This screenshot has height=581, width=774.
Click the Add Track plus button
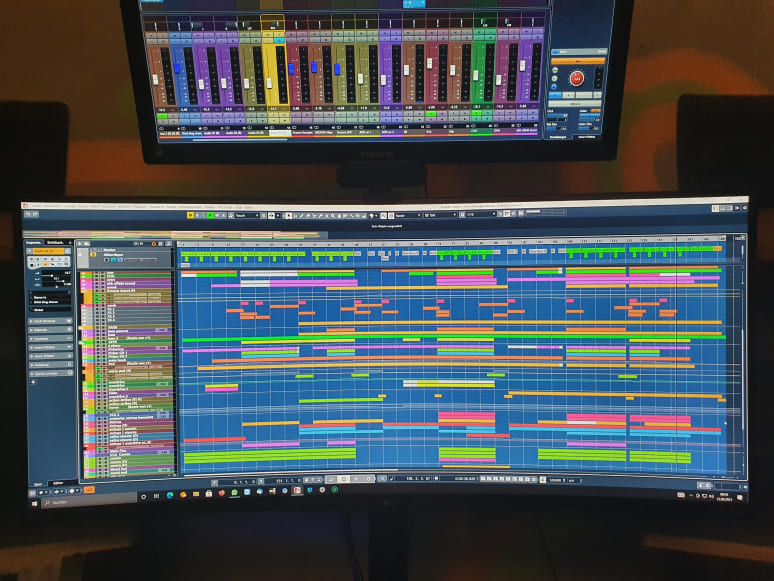tap(80, 244)
